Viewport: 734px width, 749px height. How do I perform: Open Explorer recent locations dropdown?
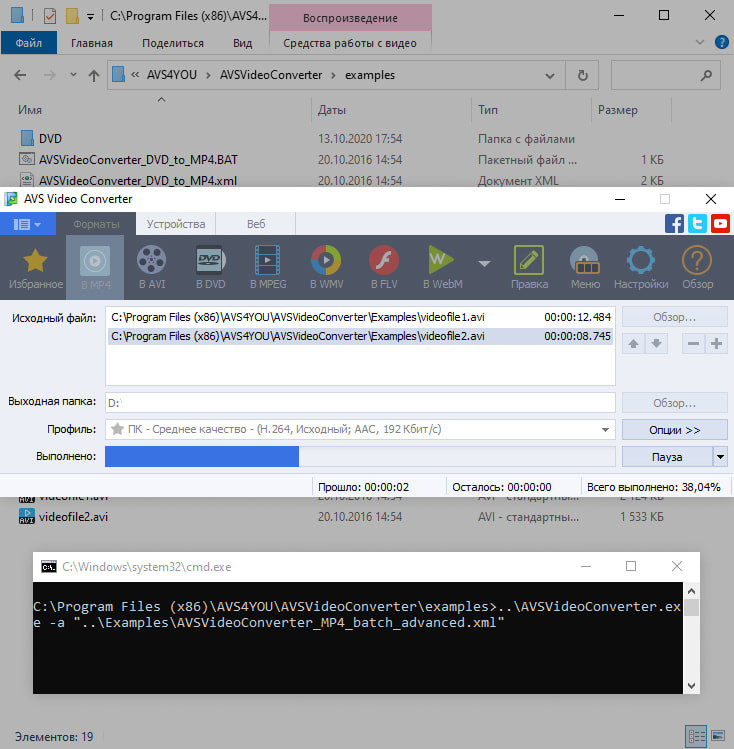[73, 75]
